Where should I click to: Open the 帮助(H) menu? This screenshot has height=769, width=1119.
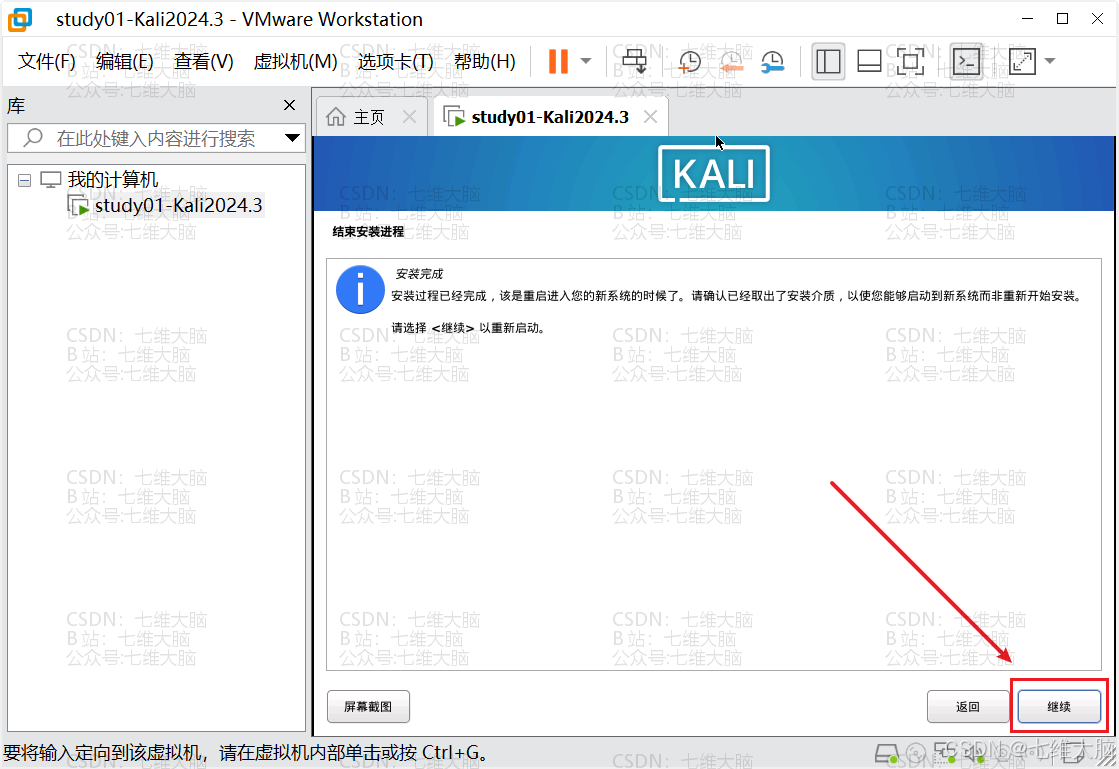485,62
